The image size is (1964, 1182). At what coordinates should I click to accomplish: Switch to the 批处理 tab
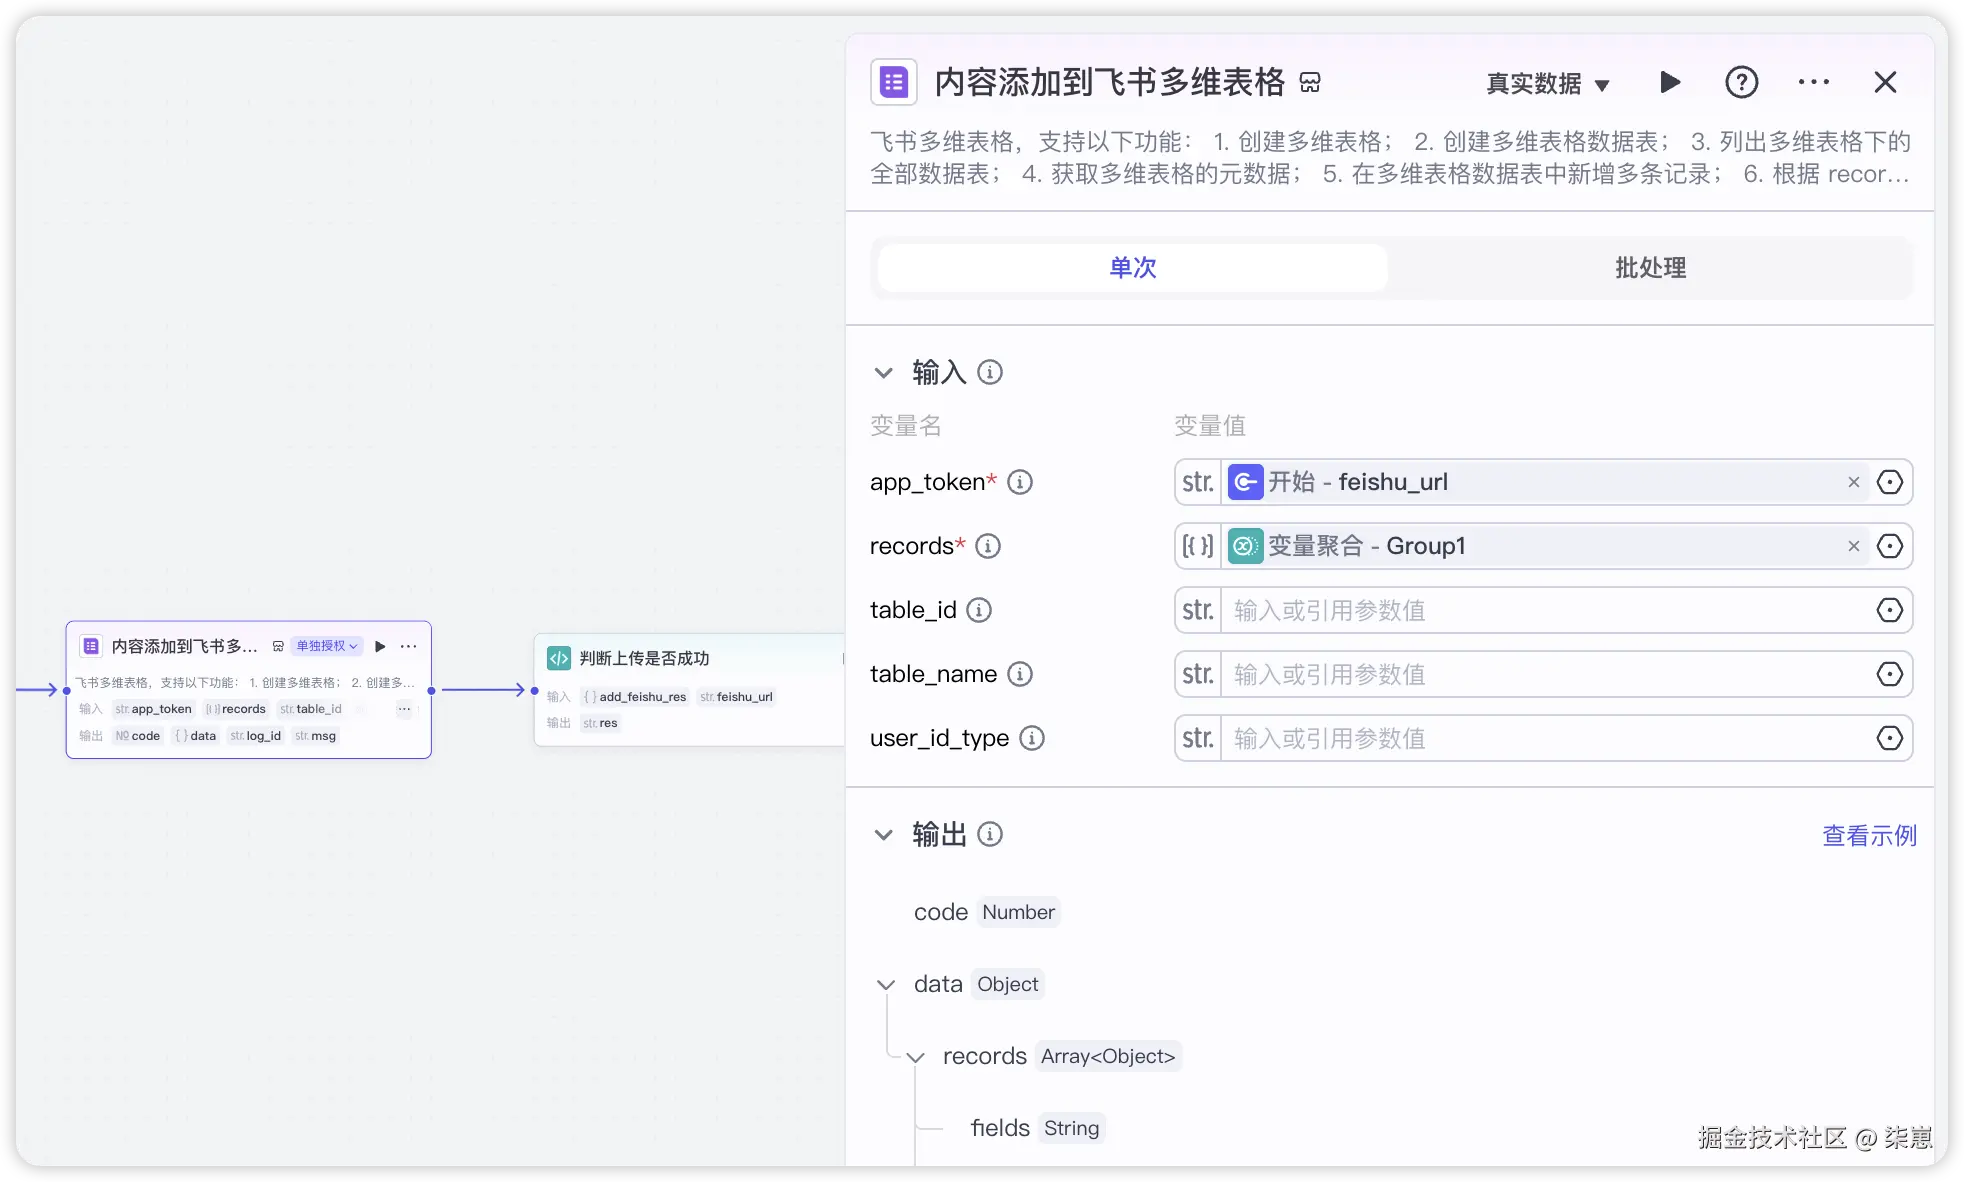point(1650,268)
